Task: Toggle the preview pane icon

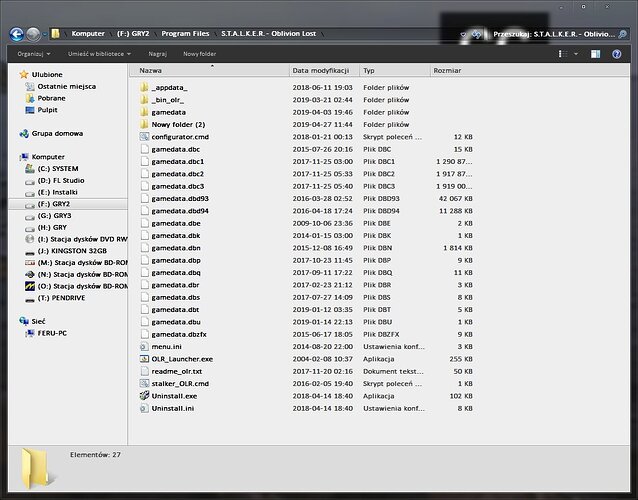Action: click(595, 54)
